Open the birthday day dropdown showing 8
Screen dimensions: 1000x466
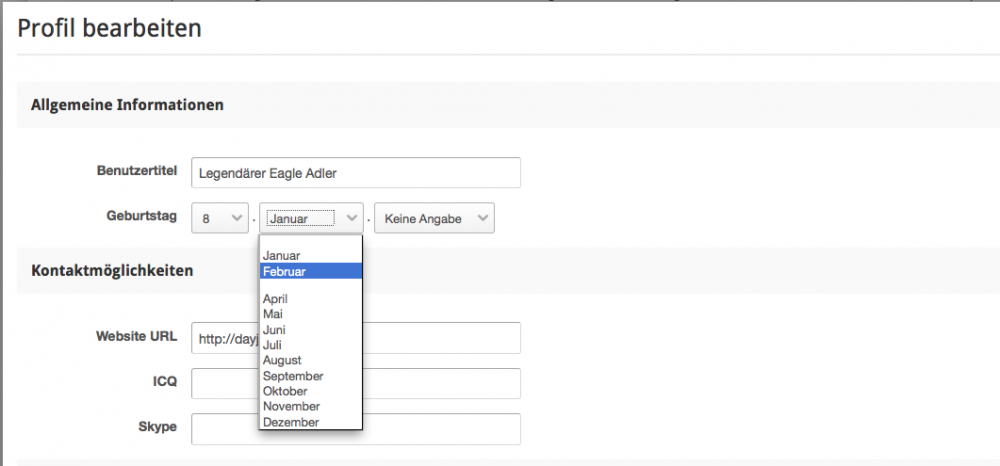(x=219, y=218)
